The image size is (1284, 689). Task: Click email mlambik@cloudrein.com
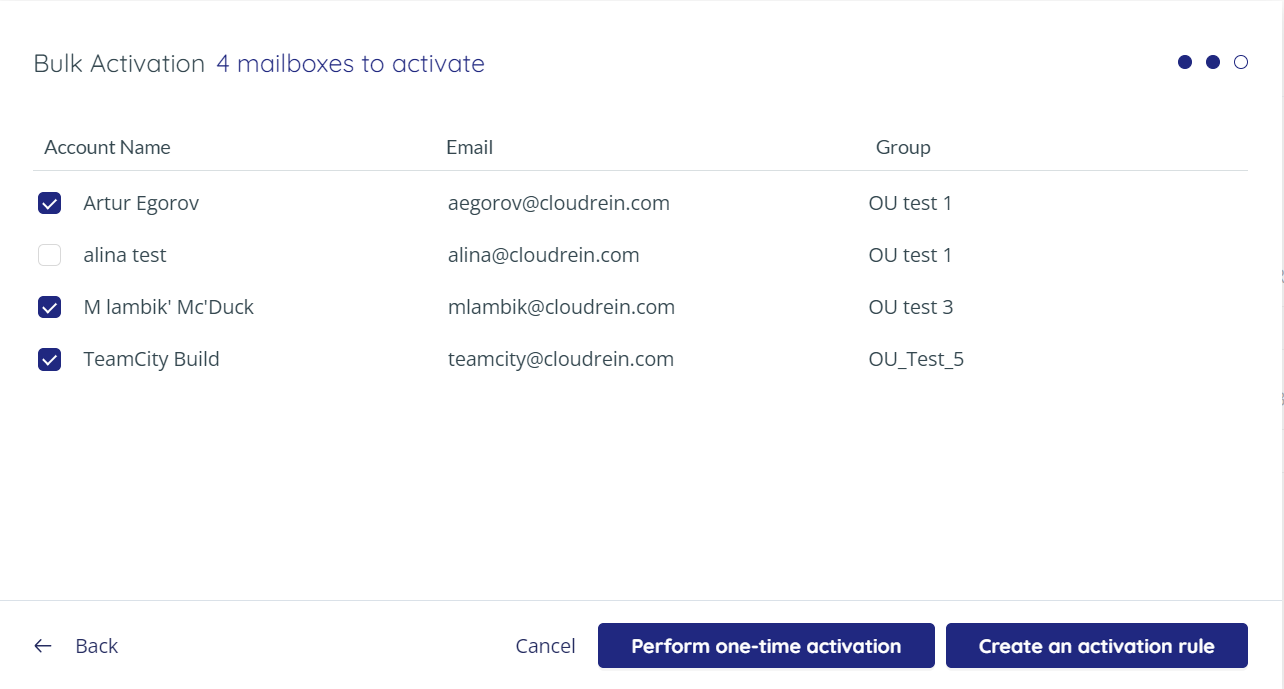point(561,307)
